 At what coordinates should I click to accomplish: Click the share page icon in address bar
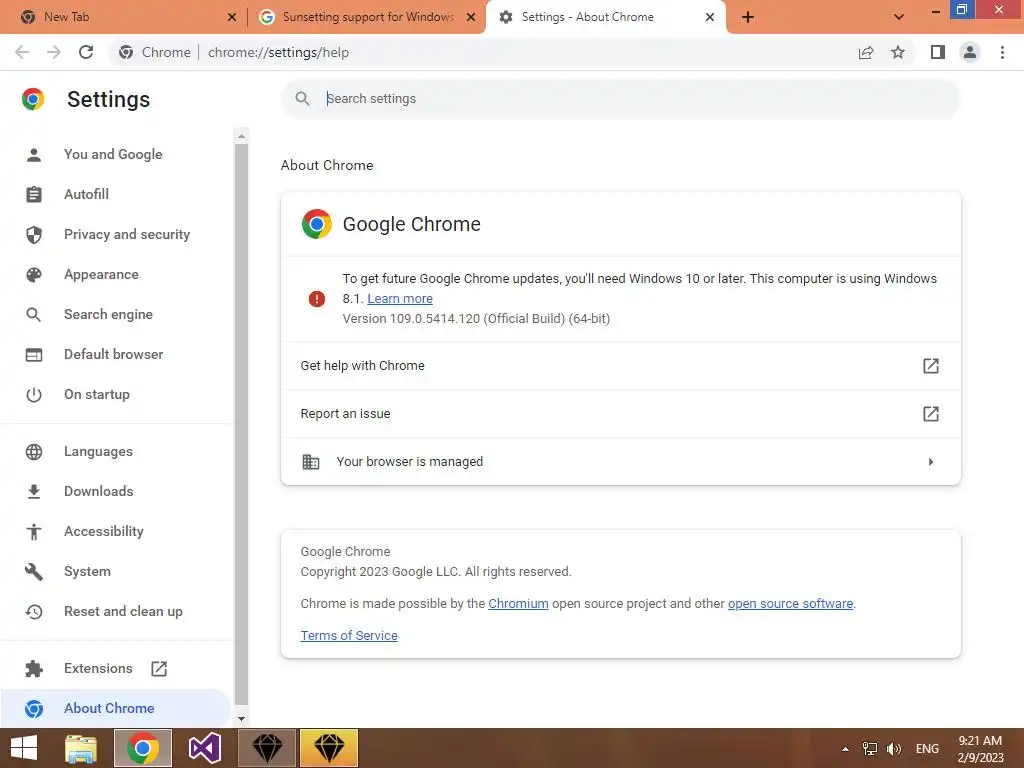point(866,52)
